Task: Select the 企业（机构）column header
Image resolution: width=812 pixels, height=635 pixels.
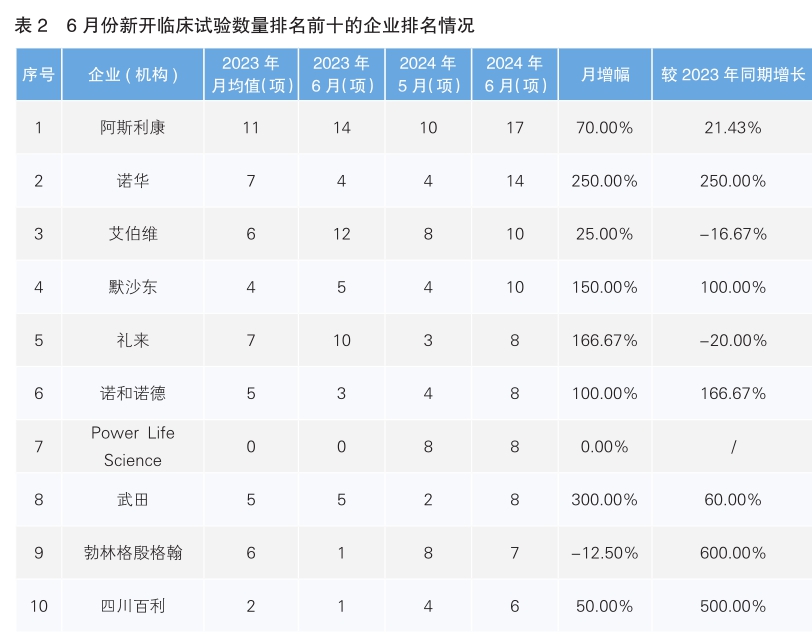Action: coord(132,74)
